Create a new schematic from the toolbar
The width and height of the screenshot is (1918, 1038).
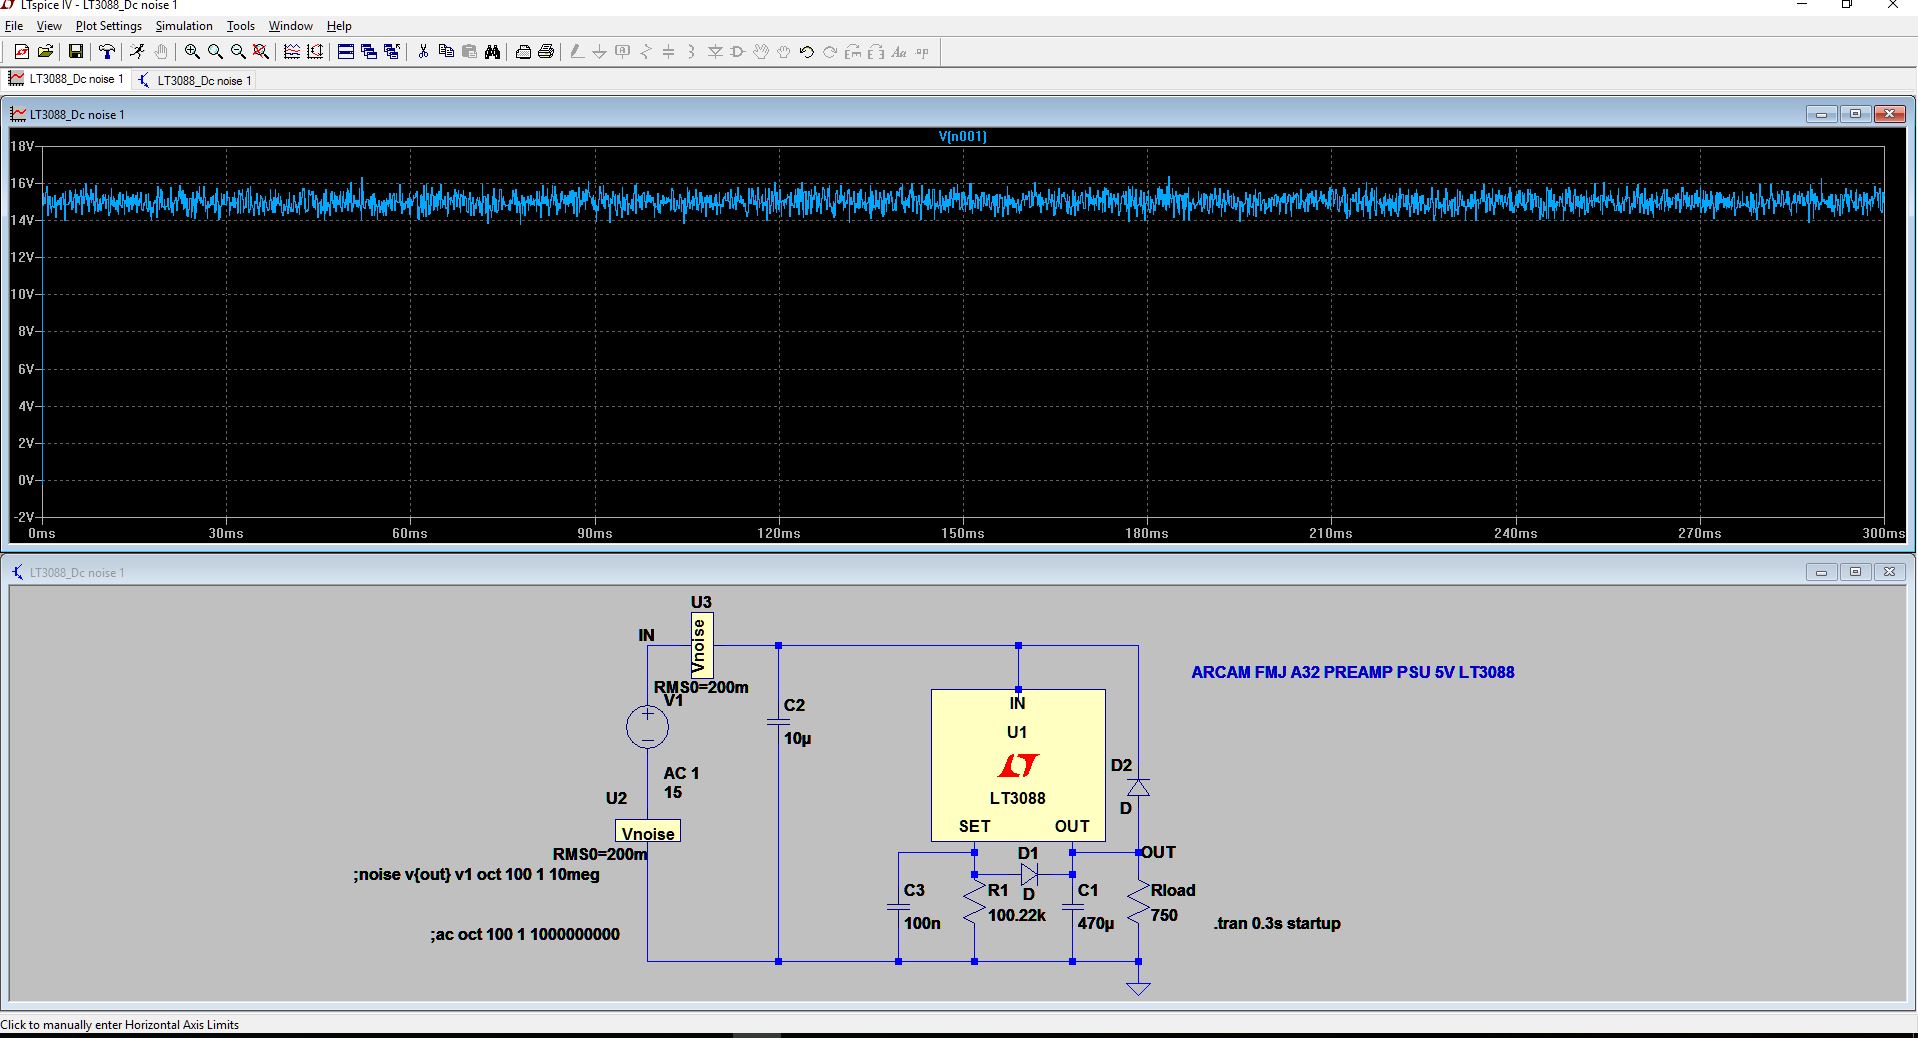(21, 52)
